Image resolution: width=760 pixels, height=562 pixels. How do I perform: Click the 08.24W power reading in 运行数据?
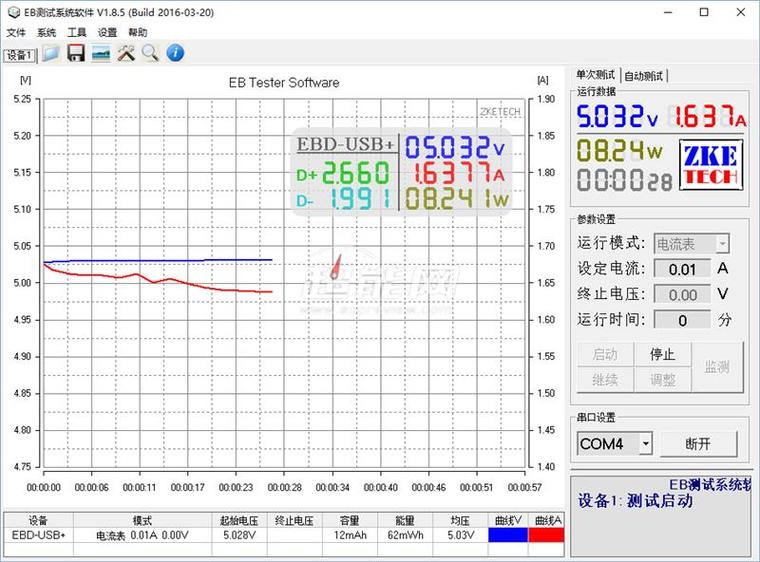click(x=619, y=150)
